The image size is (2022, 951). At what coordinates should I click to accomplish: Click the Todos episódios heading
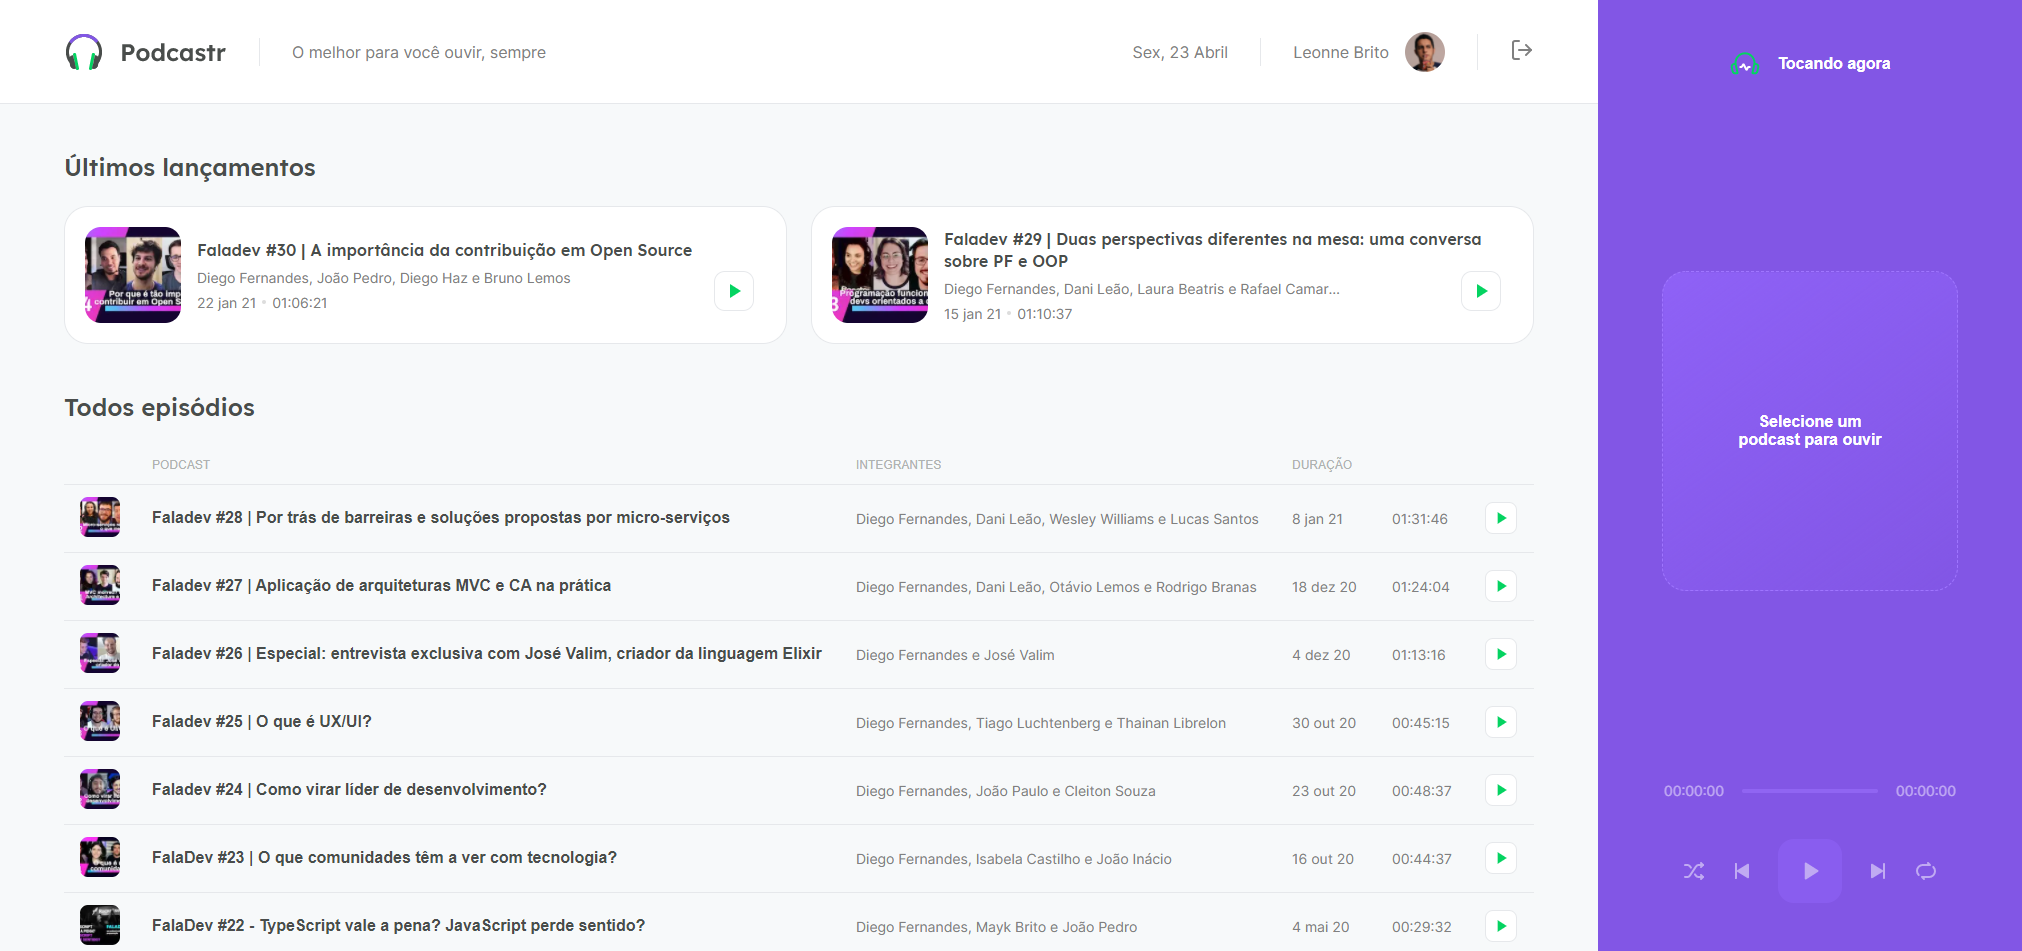pos(160,407)
